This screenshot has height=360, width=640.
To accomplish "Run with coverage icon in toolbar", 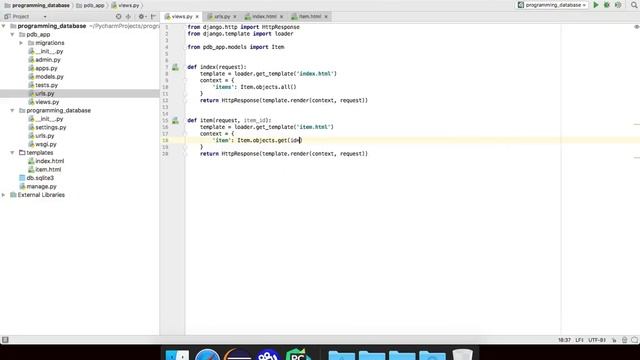I will pos(618,5).
